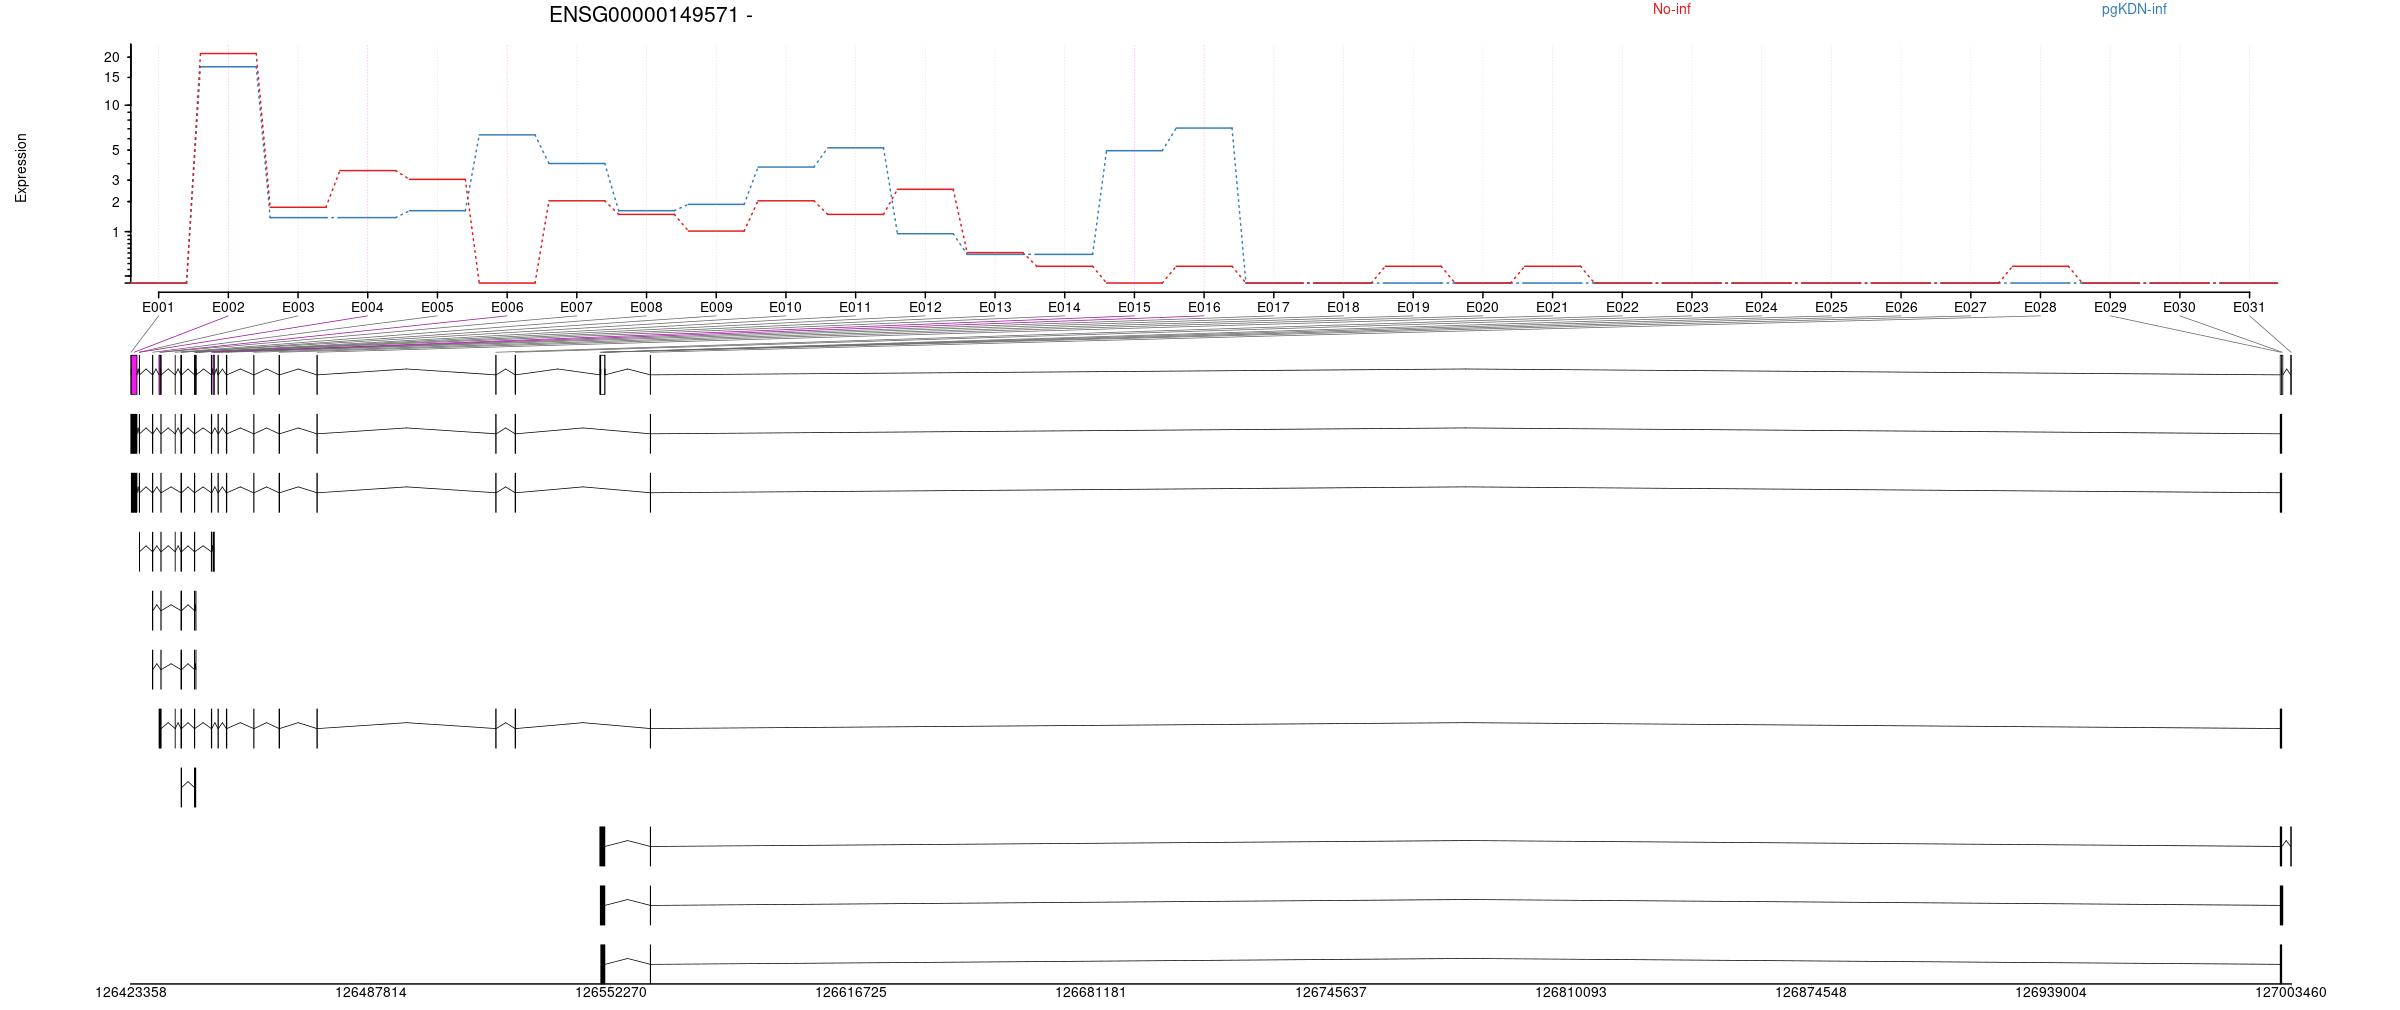This screenshot has height=1010, width=2400.
Task: Click exon label E025
Action: 1831,307
